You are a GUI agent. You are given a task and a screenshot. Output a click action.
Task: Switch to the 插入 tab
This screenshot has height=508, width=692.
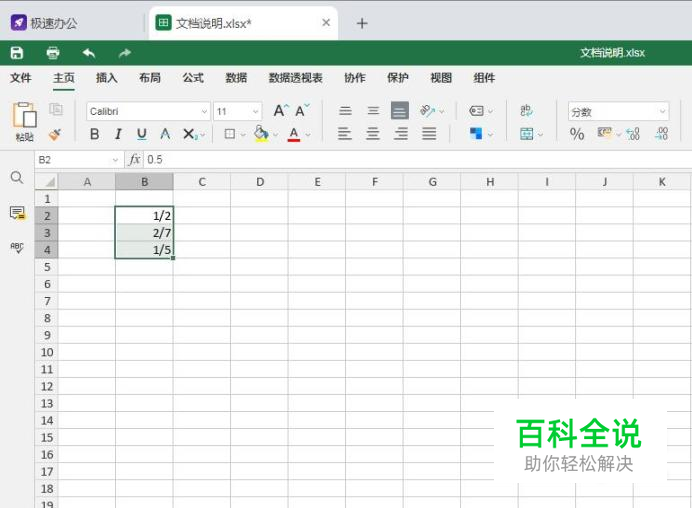[x=107, y=78]
